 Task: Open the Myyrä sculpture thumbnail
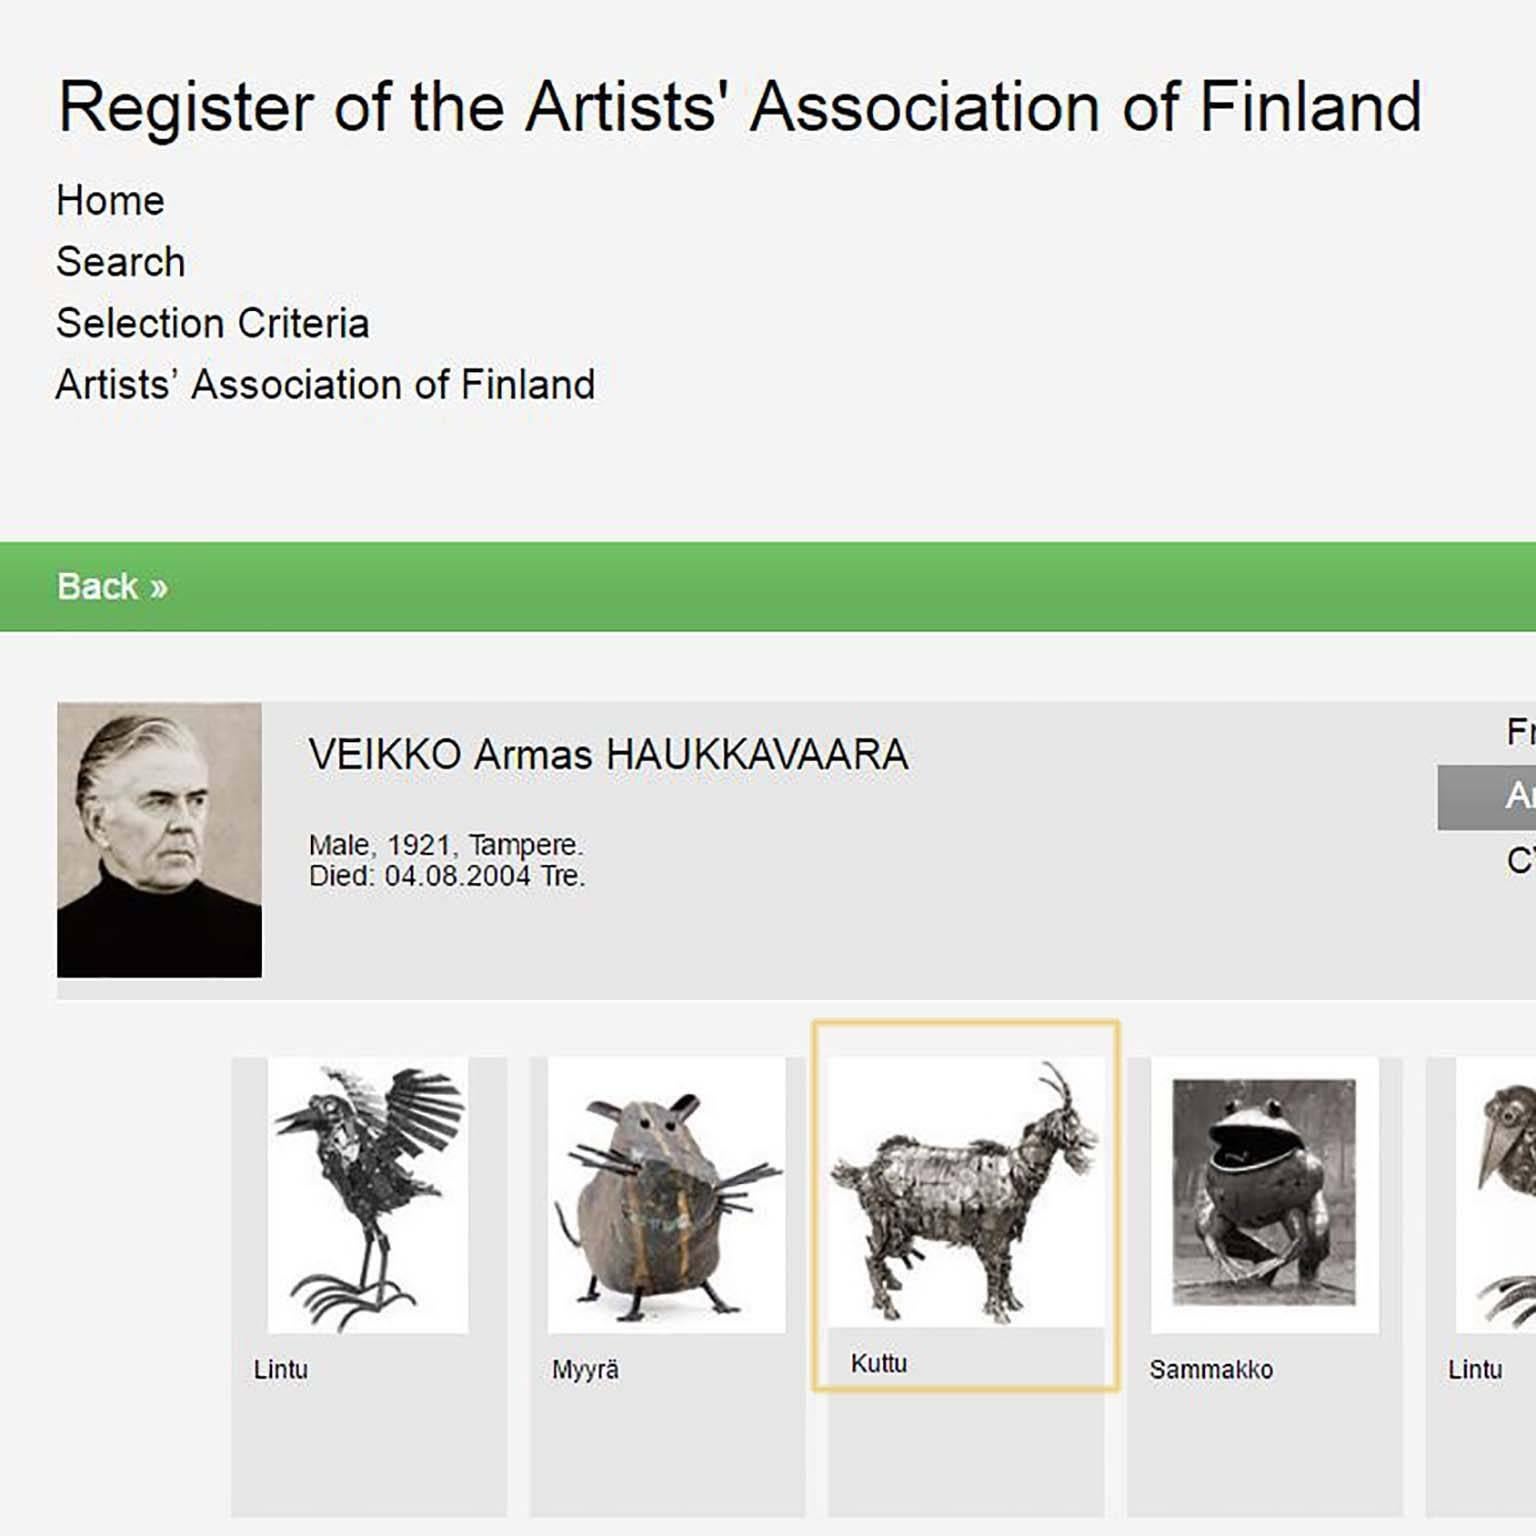(x=666, y=1195)
